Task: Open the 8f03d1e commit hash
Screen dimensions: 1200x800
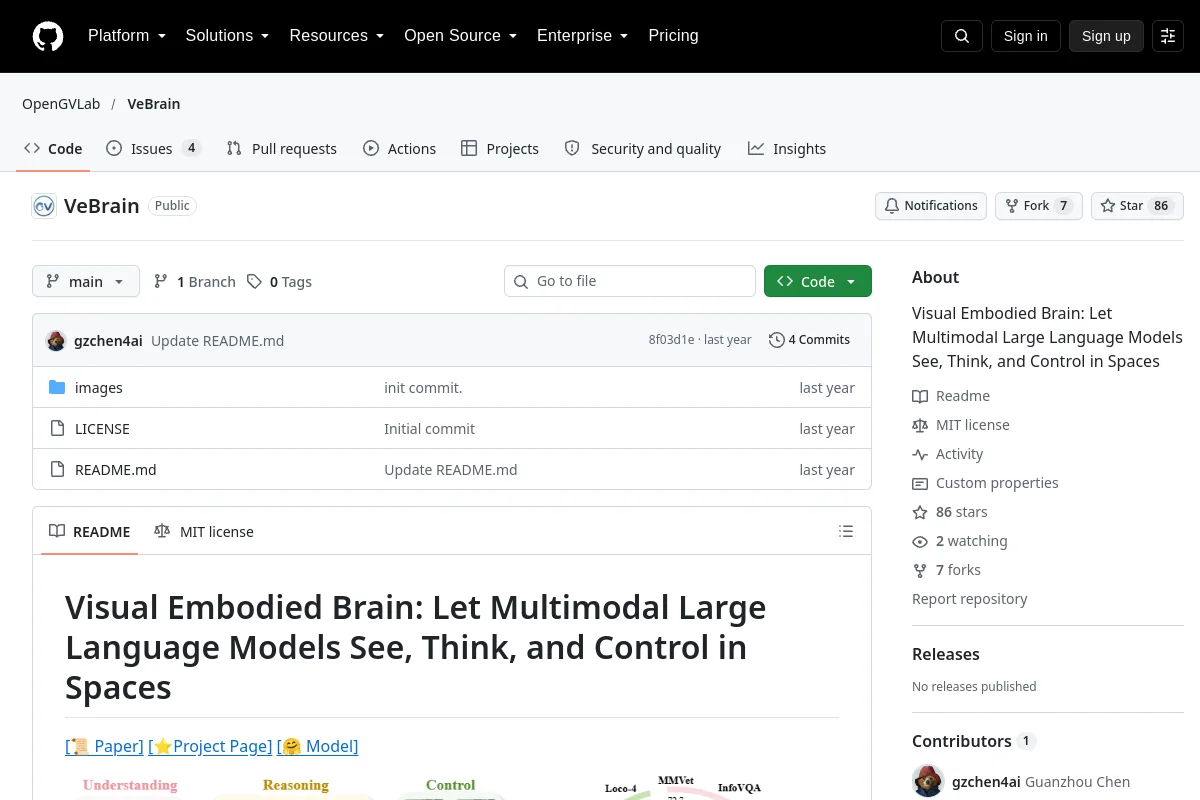Action: pyautogui.click(x=671, y=340)
